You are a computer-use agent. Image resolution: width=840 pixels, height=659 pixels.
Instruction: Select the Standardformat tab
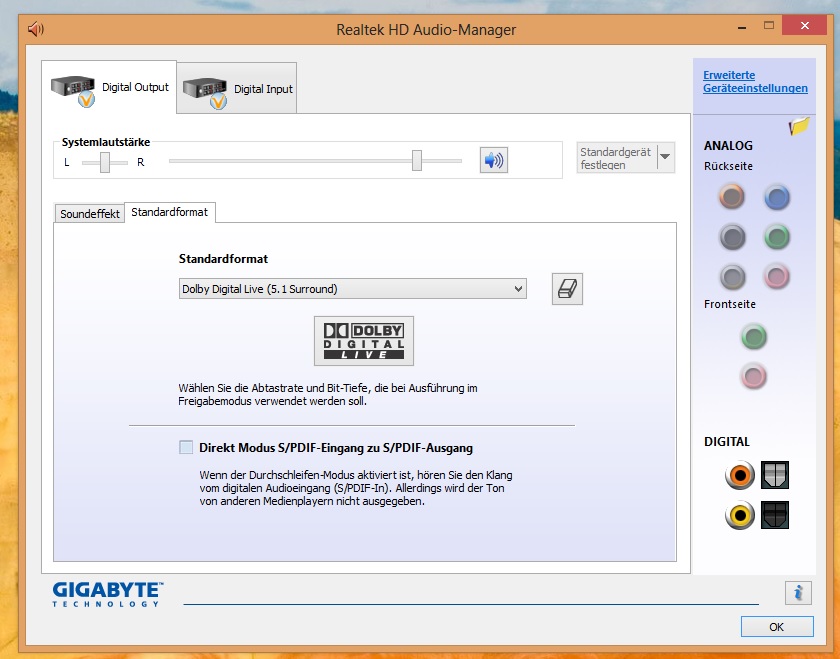click(170, 212)
